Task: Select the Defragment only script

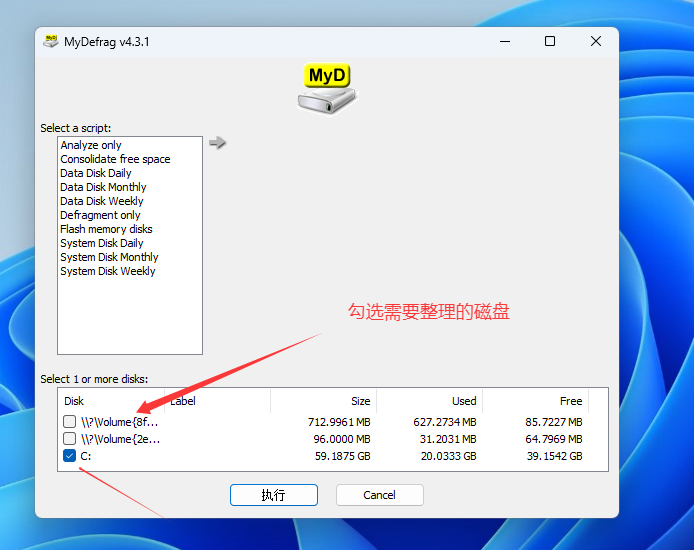Action: [x=100, y=215]
